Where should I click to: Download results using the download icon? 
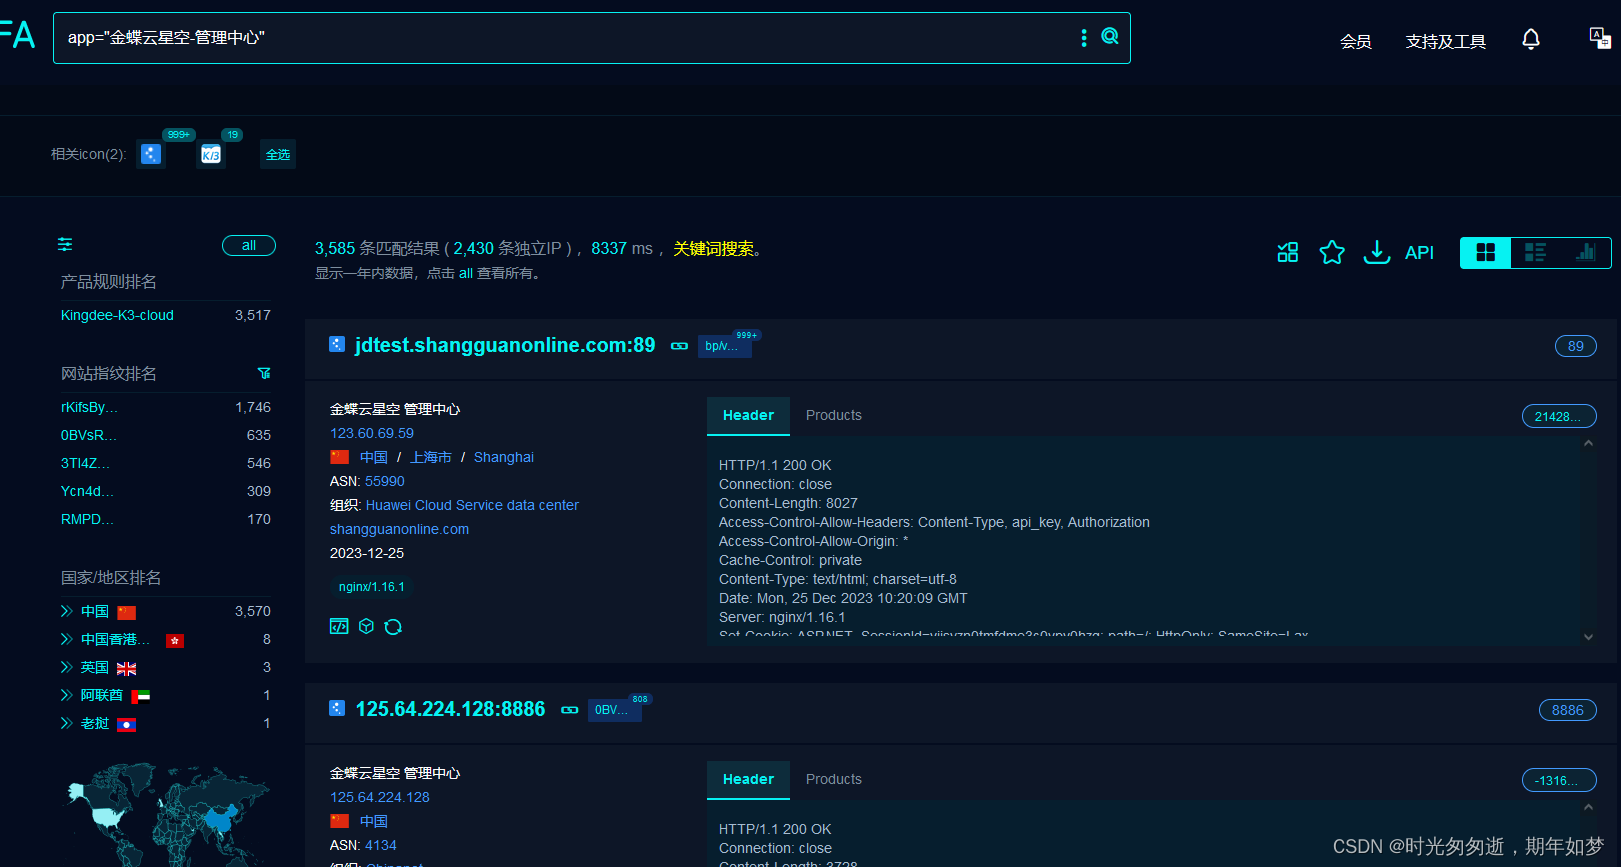click(x=1377, y=252)
